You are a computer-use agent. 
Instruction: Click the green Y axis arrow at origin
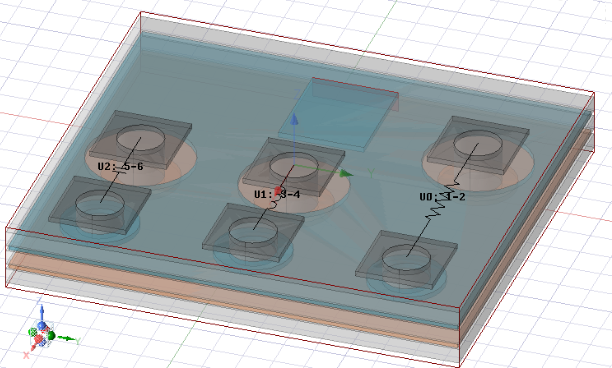[347, 173]
